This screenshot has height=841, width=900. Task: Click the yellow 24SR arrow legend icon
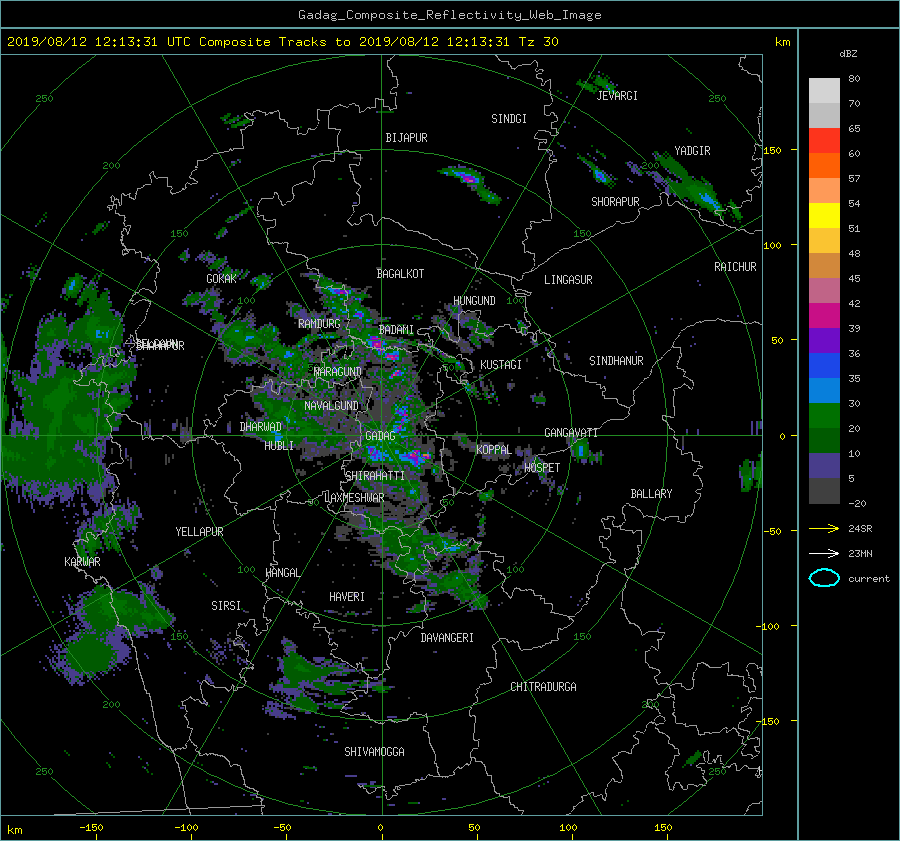coord(824,528)
